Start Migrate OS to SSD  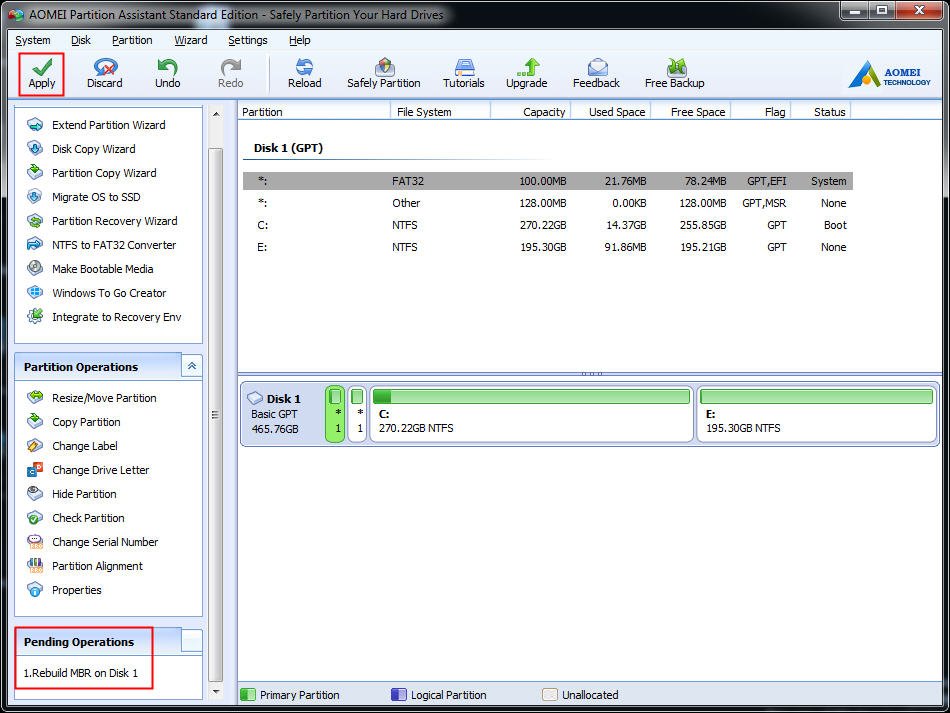pos(84,197)
